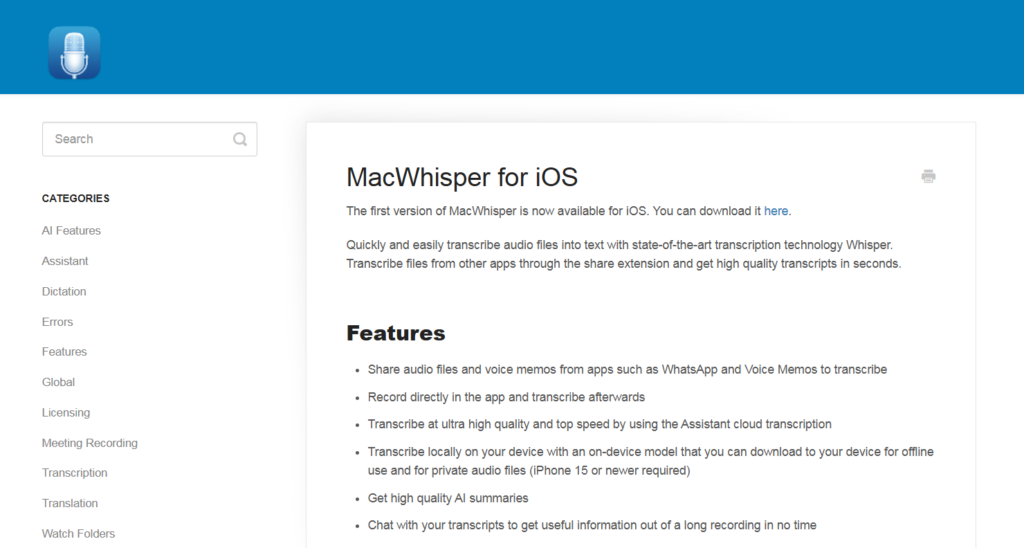Viewport: 1024px width, 548px height.
Task: Open the Meeting Recording category
Action: click(89, 443)
